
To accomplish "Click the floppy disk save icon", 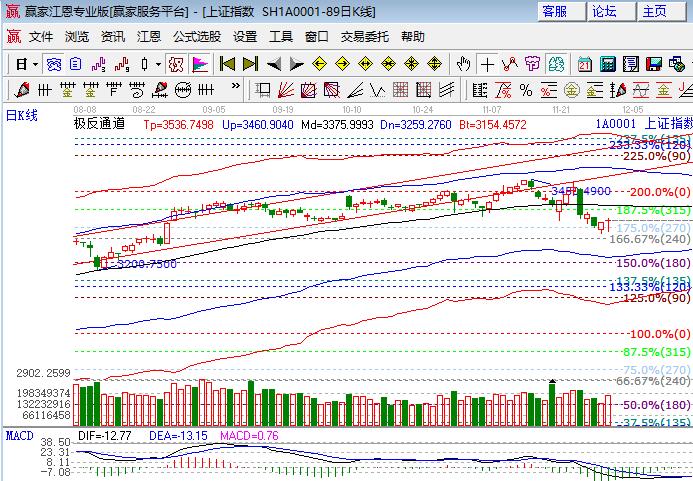I will (655, 64).
